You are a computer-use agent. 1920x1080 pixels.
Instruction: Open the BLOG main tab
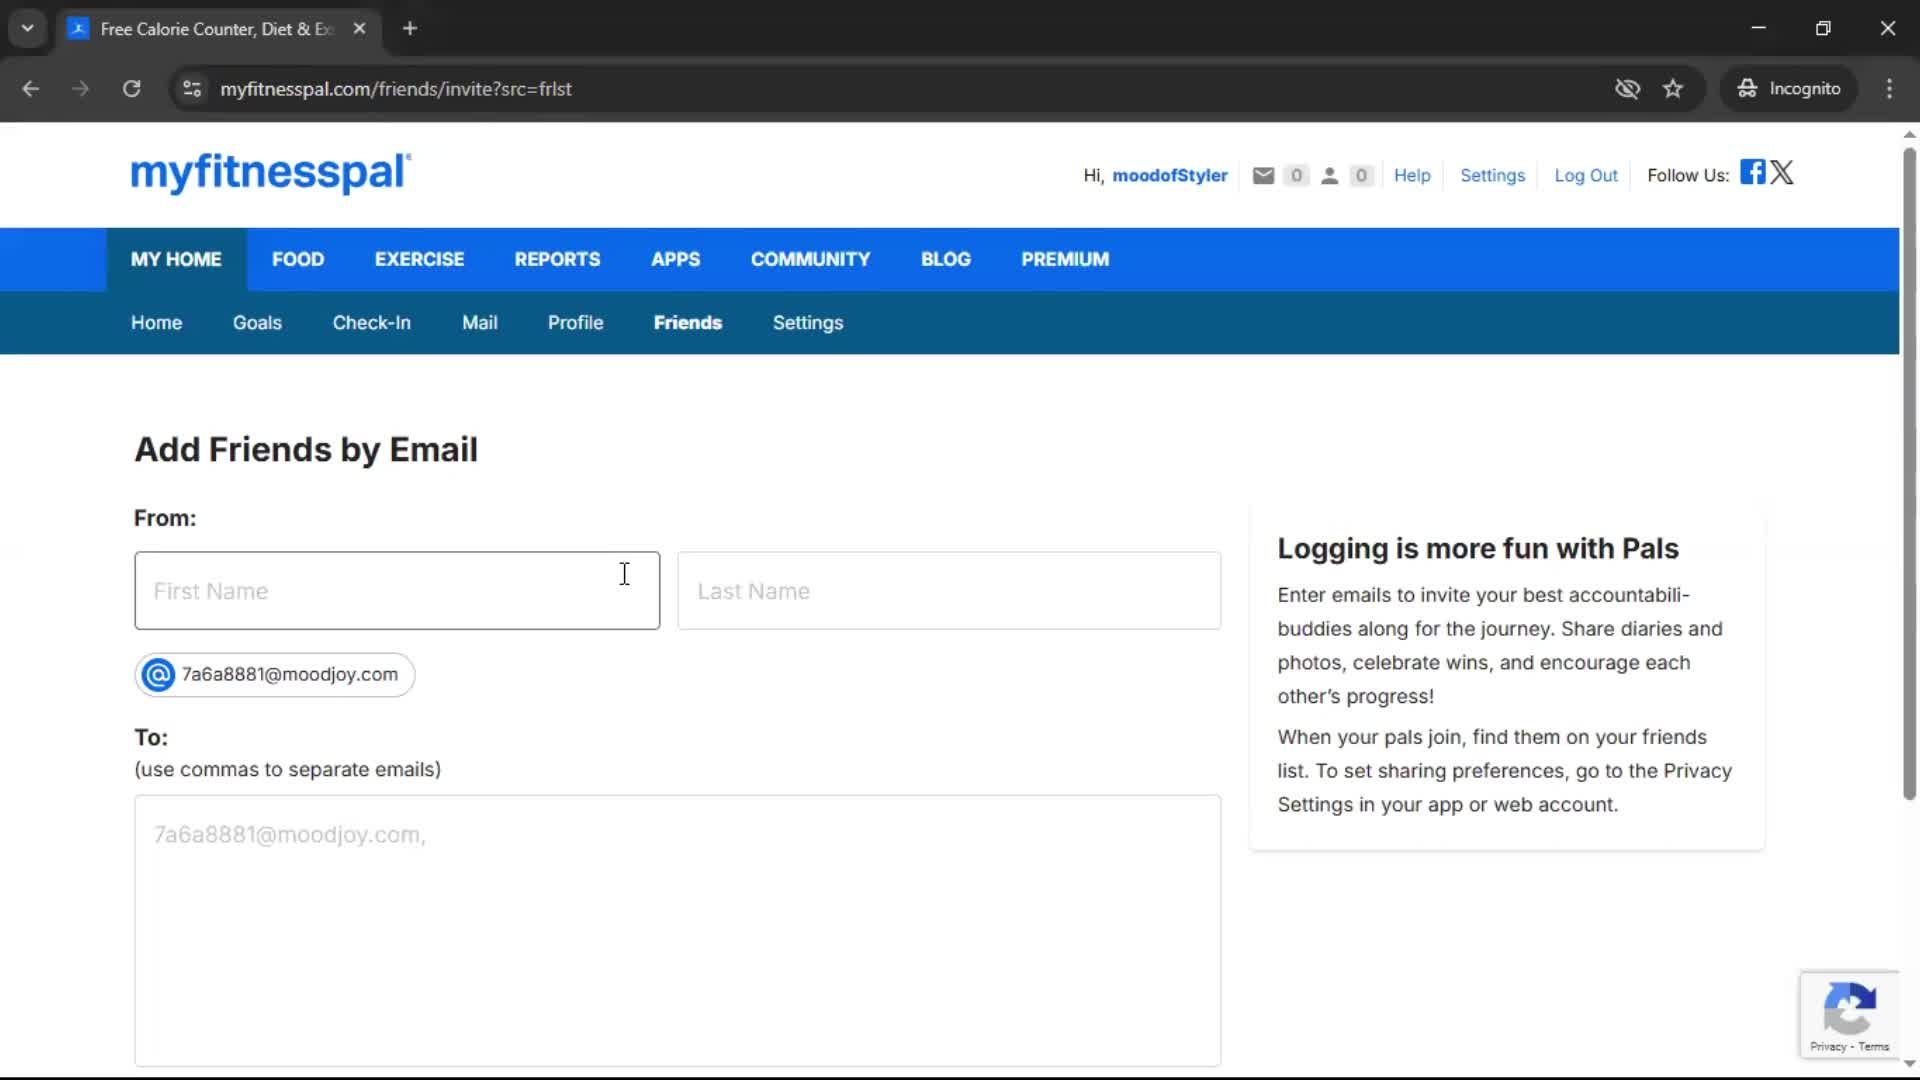pyautogui.click(x=945, y=260)
